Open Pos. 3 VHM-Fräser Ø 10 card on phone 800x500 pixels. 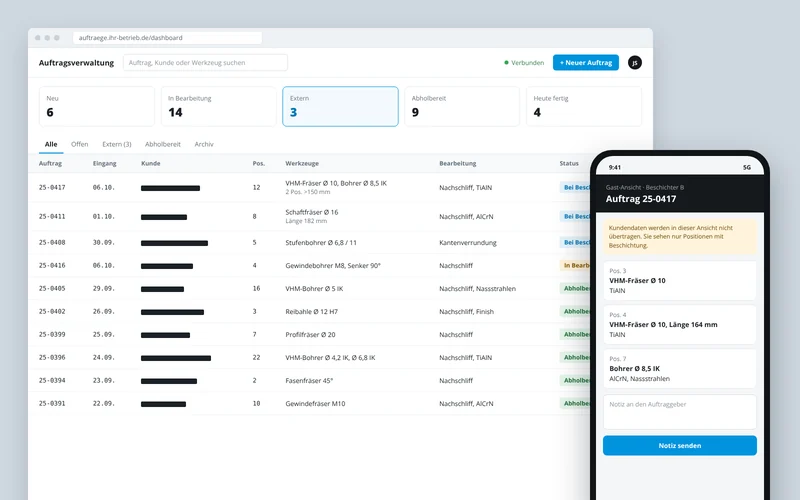(x=680, y=281)
